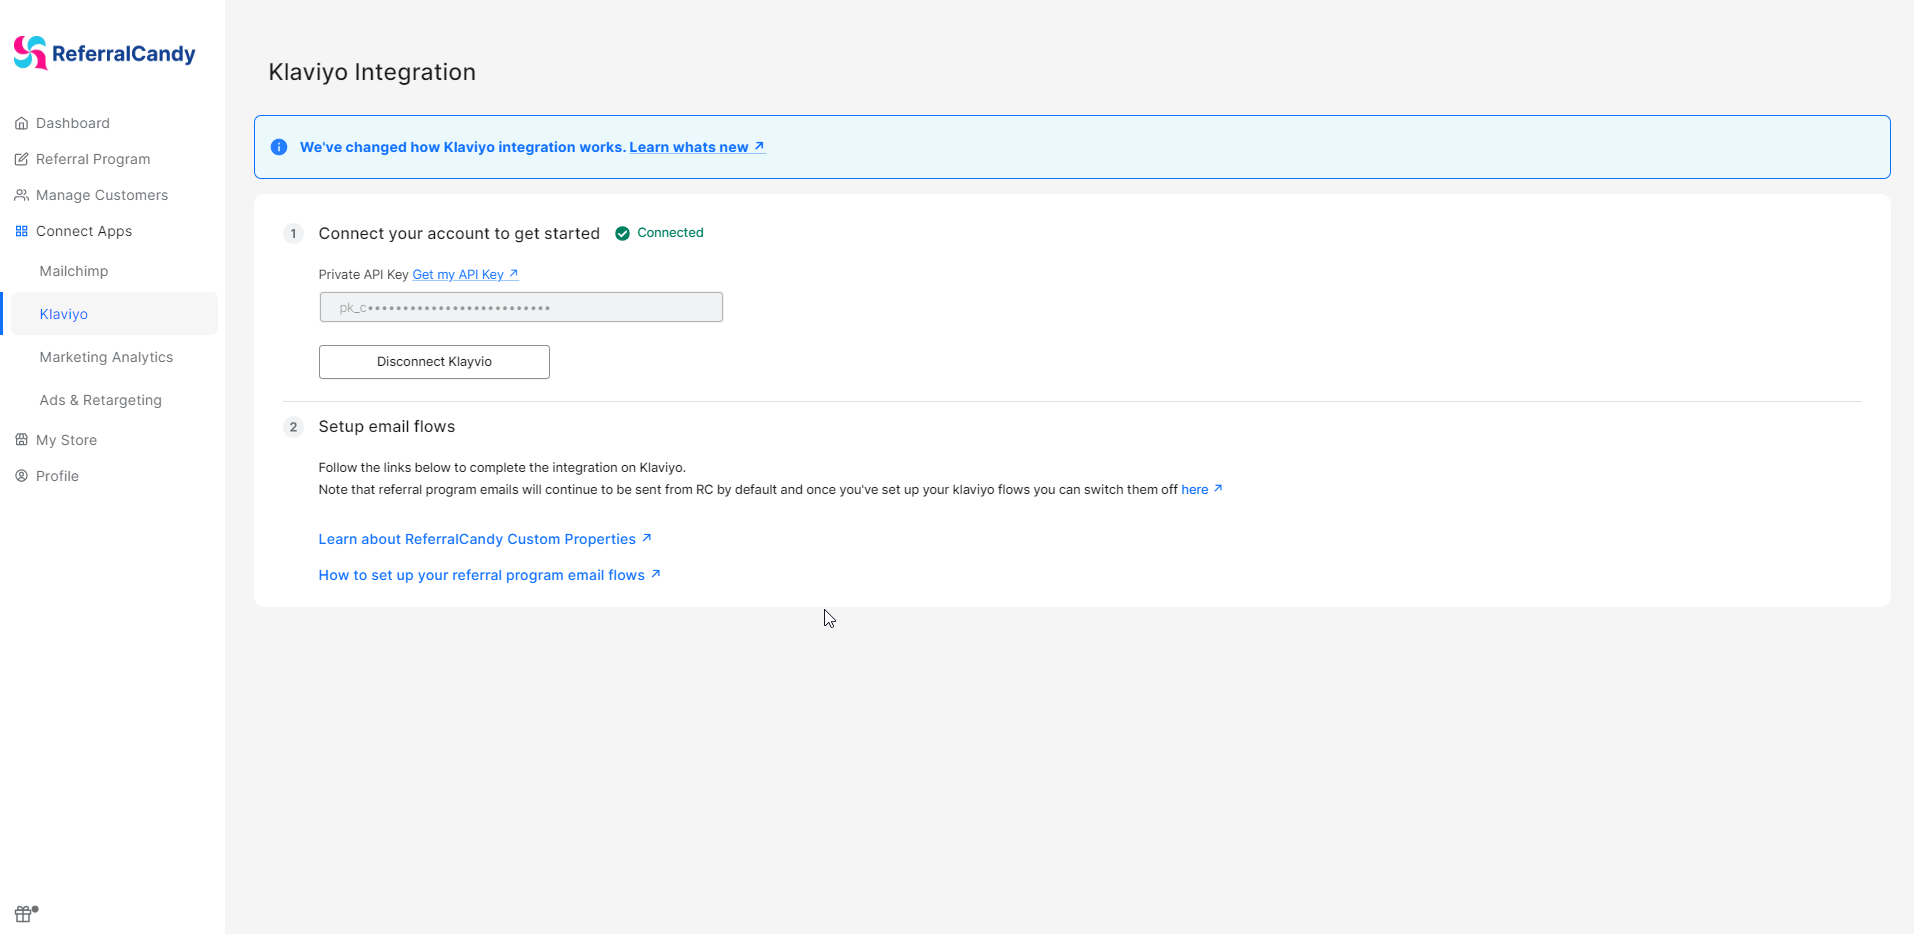Open Ads & Retargeting section
Image resolution: width=1914 pixels, height=934 pixels.
(x=100, y=399)
